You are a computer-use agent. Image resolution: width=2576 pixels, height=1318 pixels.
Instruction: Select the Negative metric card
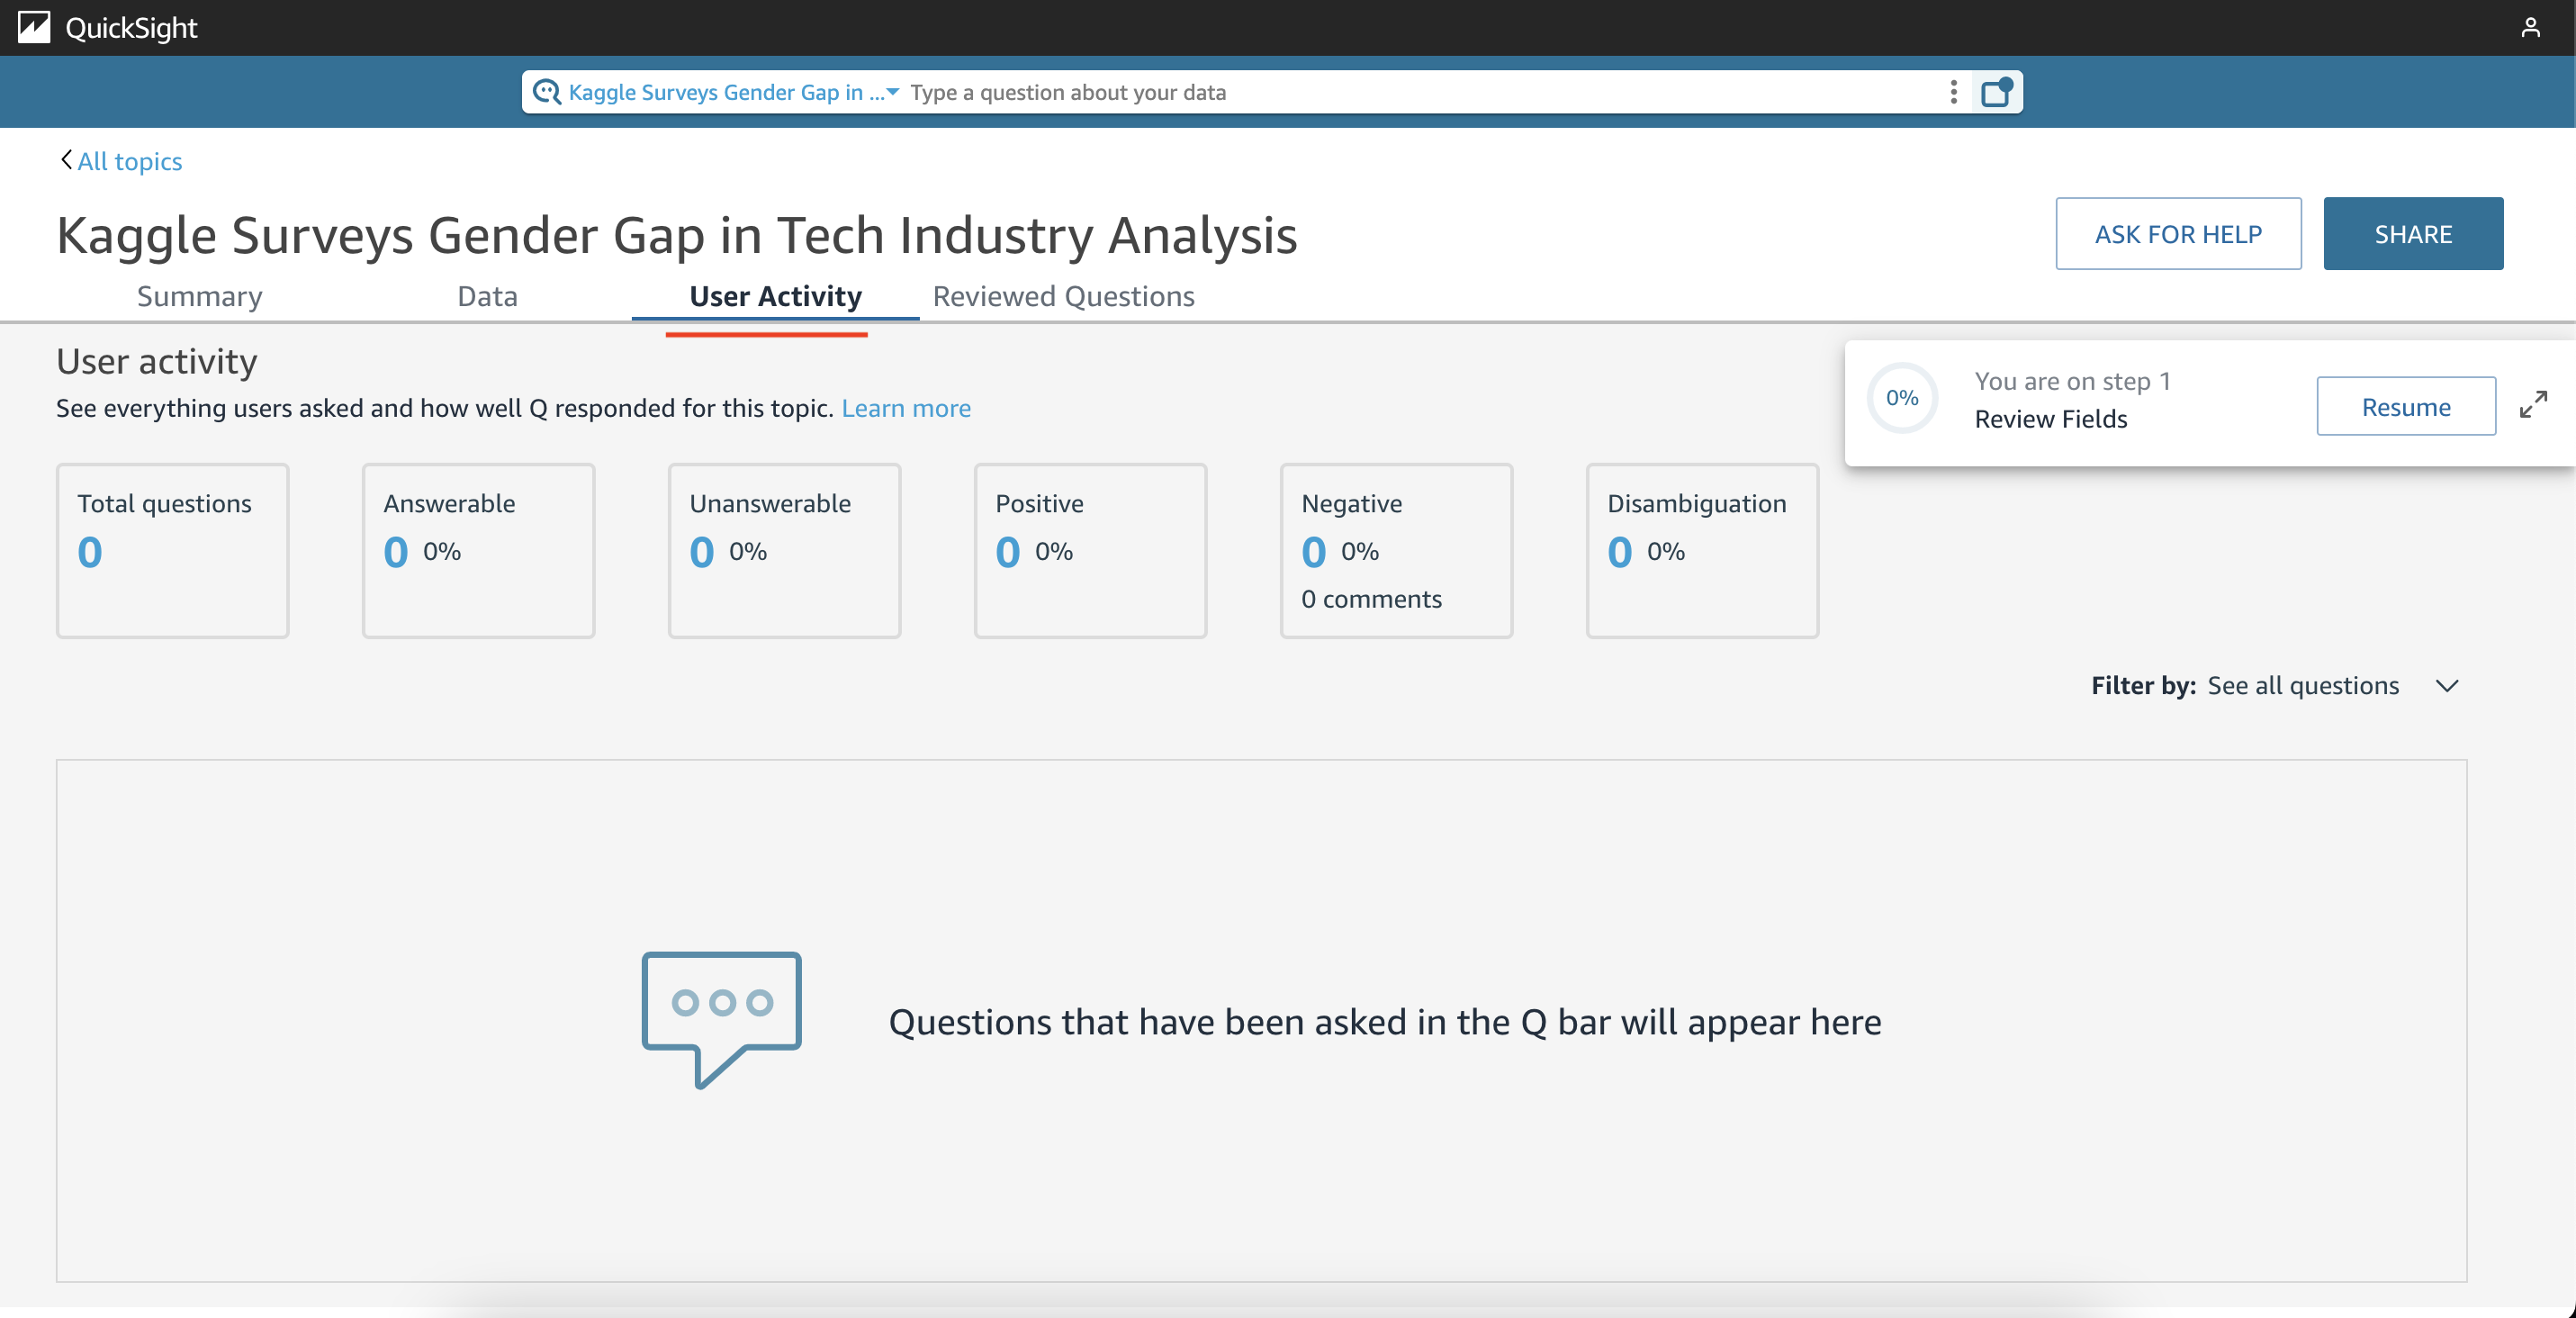(1396, 550)
